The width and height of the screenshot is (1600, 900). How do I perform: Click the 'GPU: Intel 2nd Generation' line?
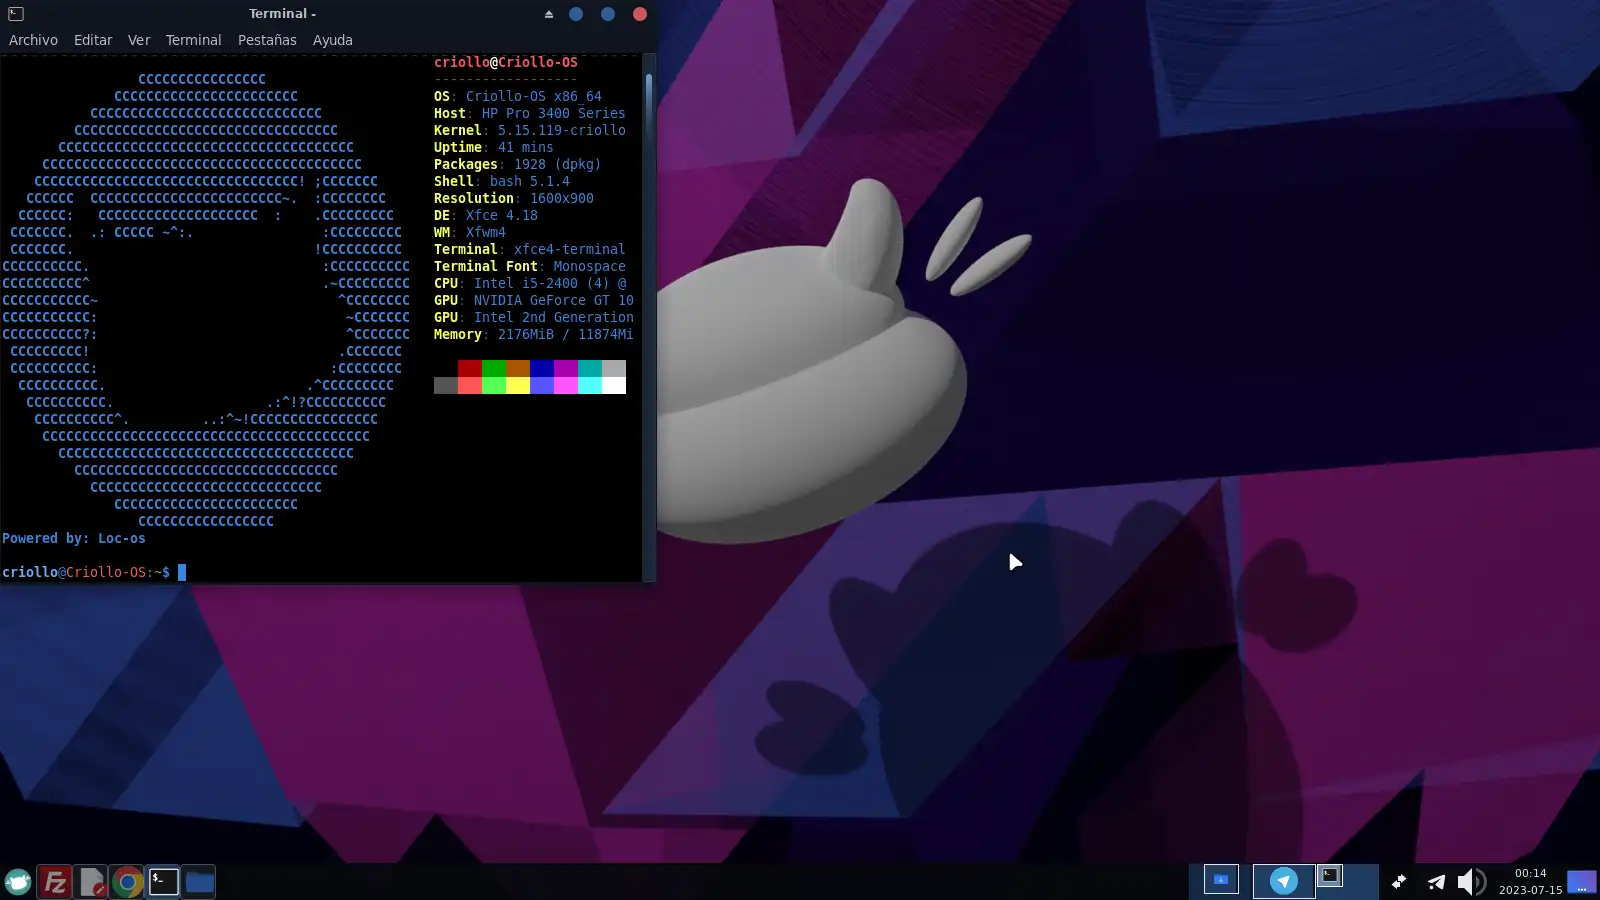[x=534, y=317]
